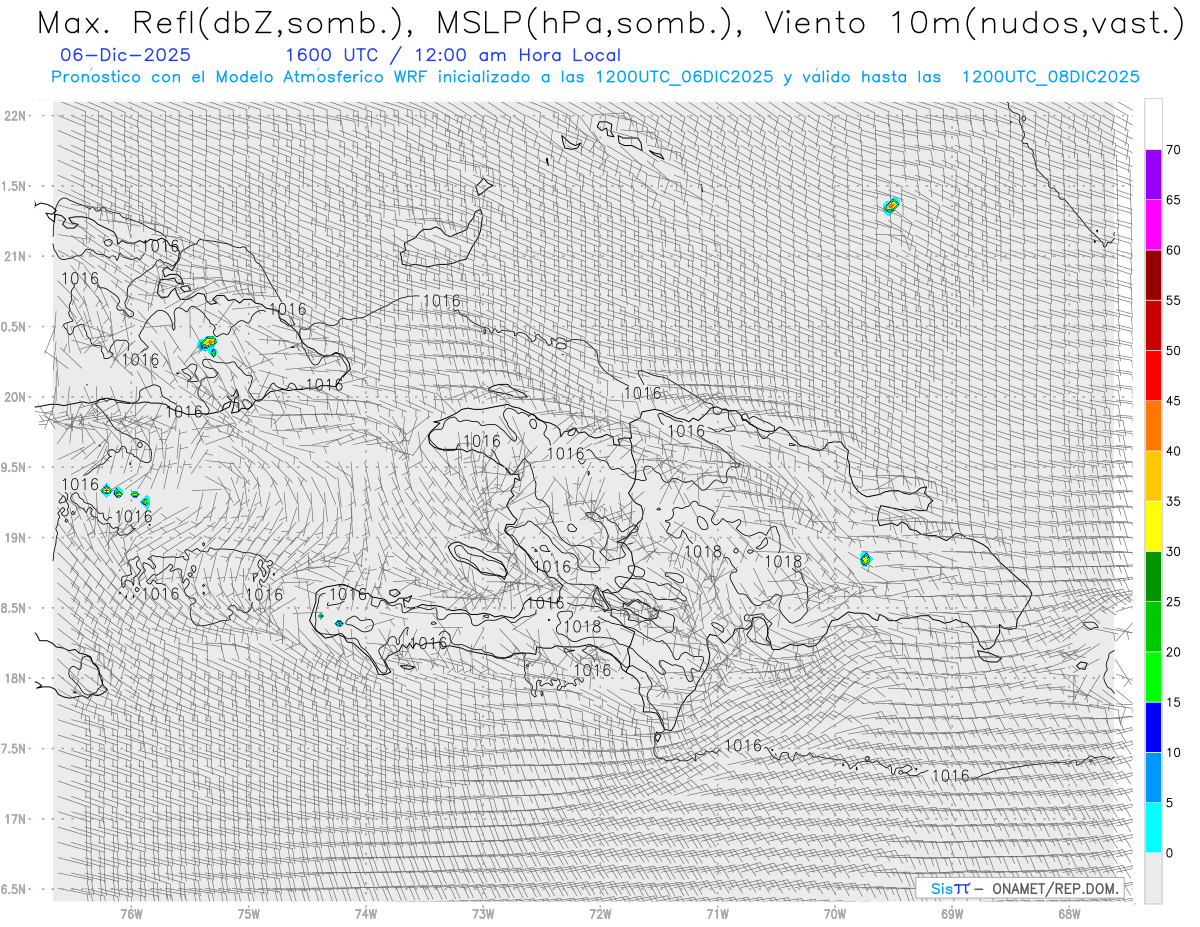Click the purple 65-70 dBZ colorbar segment
Viewport: 1200px width, 927px height.
pyautogui.click(x=1153, y=174)
